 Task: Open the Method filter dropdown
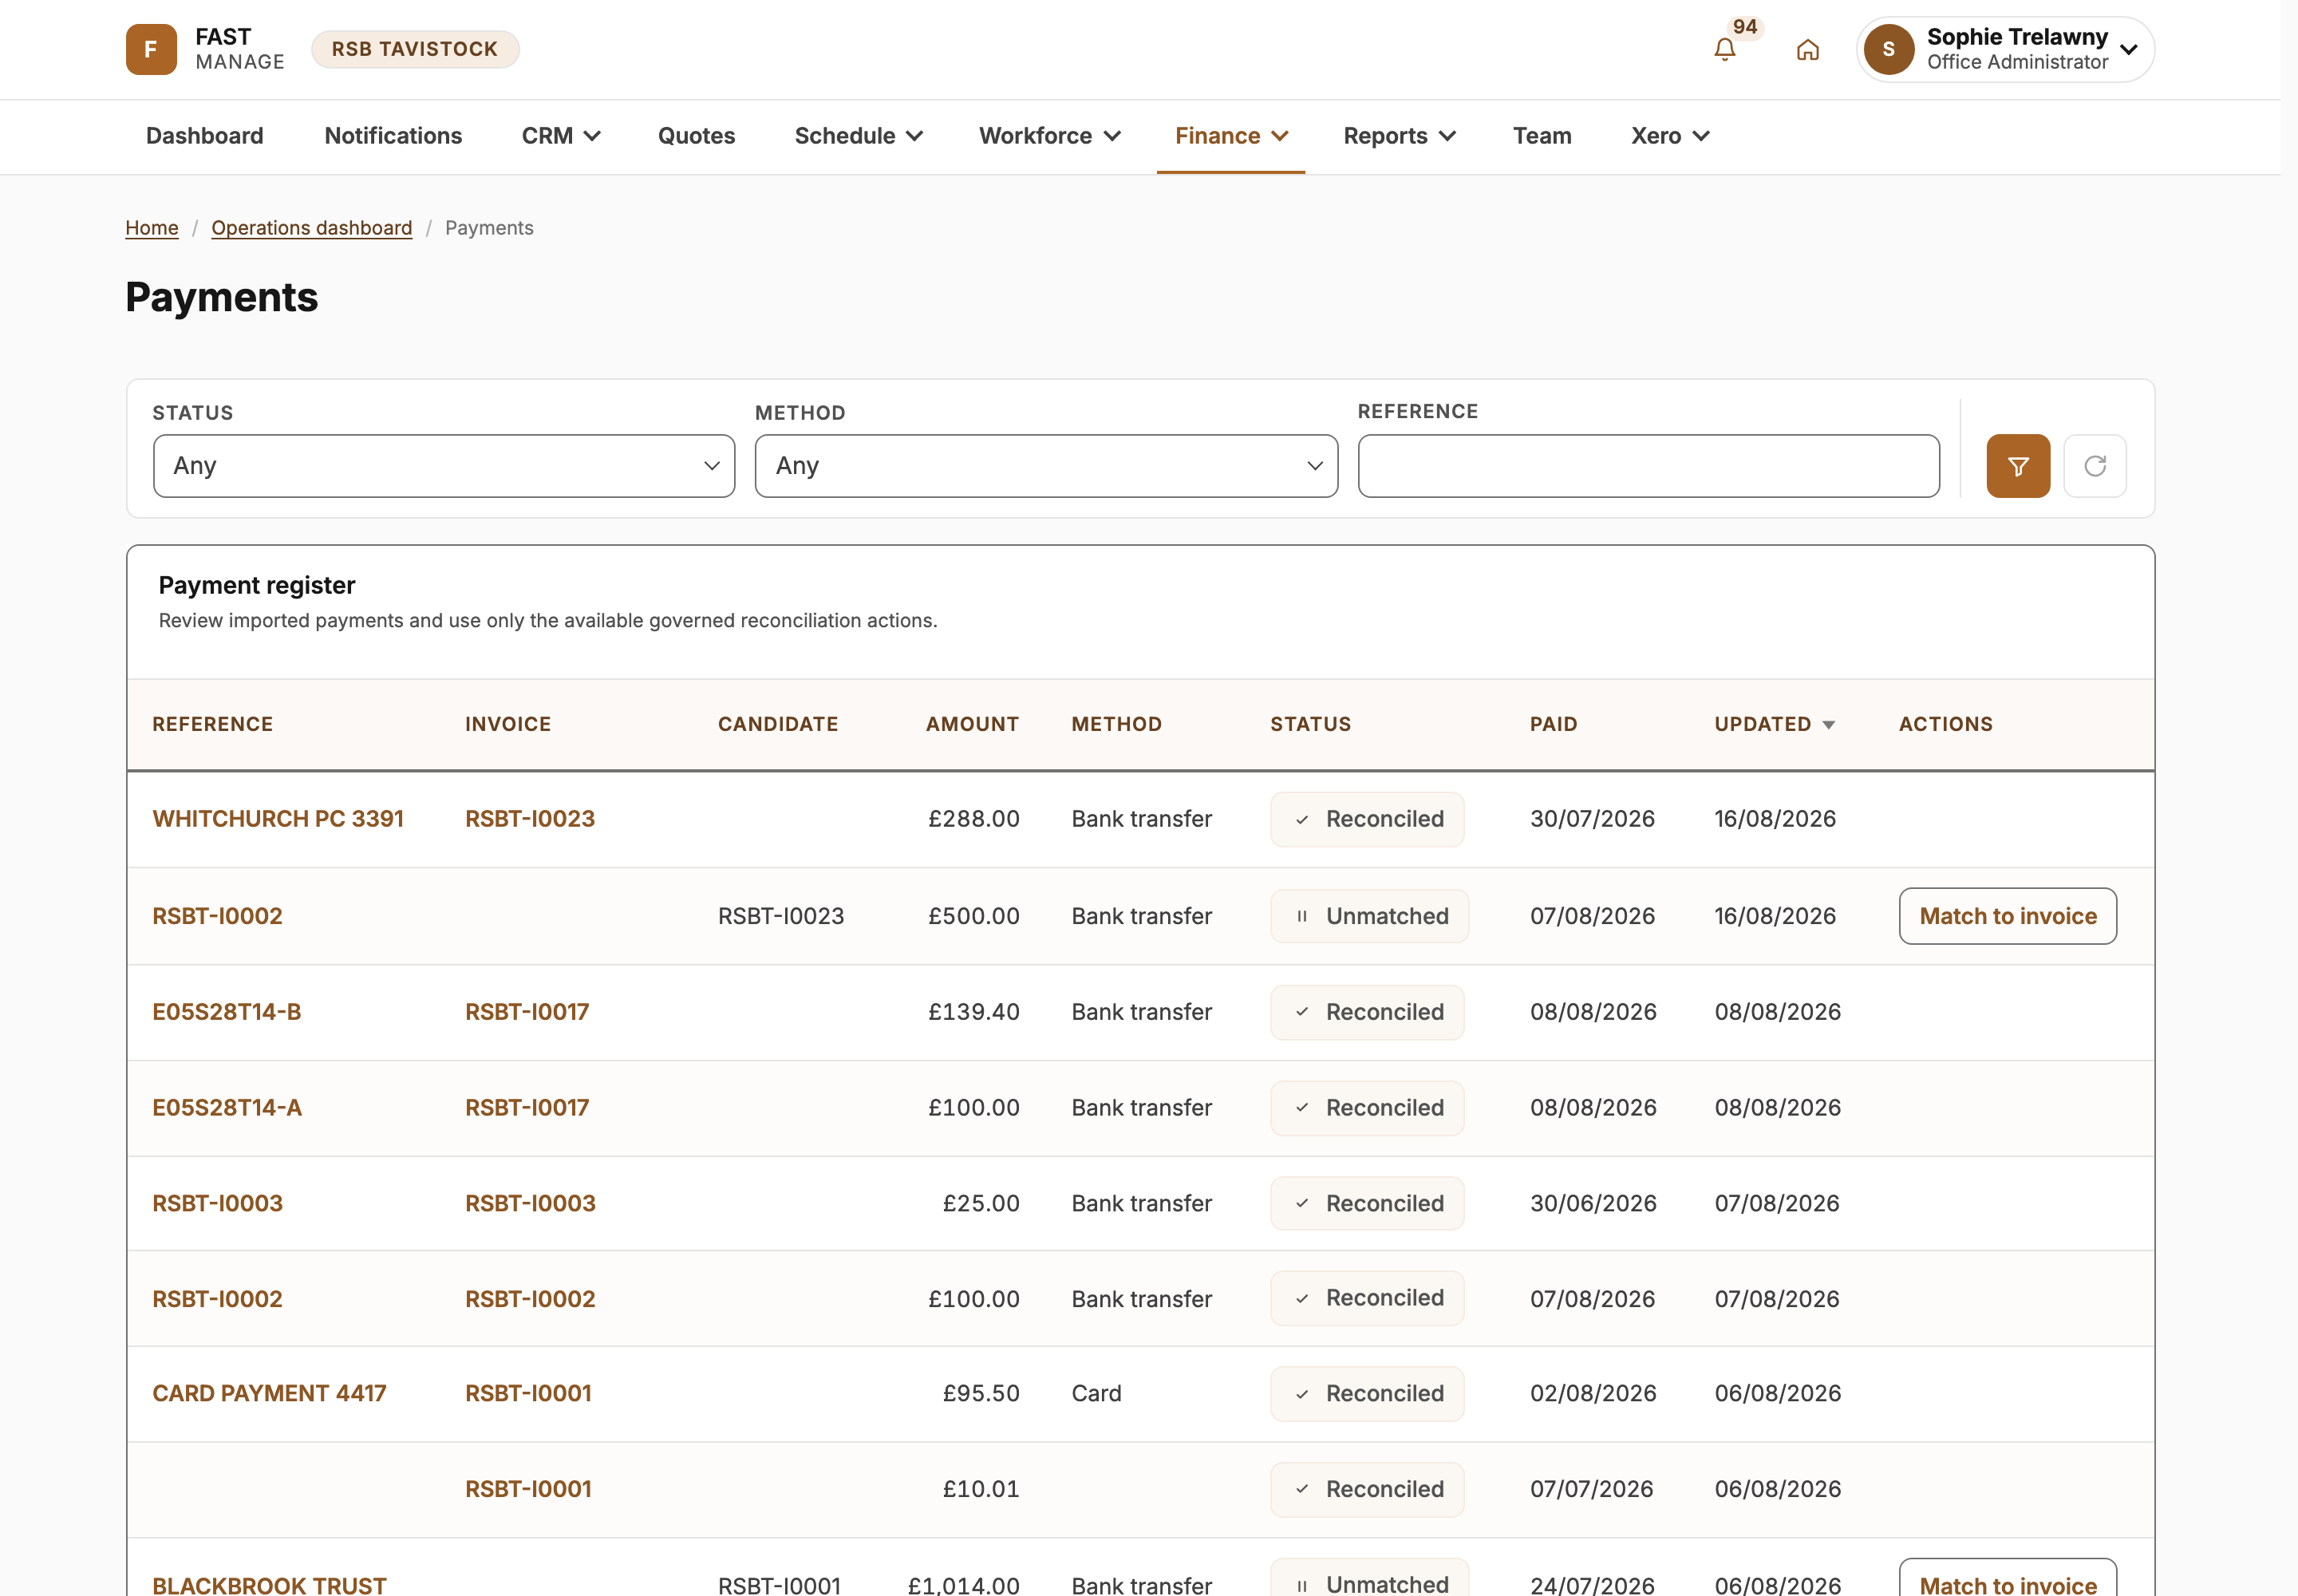click(x=1046, y=466)
